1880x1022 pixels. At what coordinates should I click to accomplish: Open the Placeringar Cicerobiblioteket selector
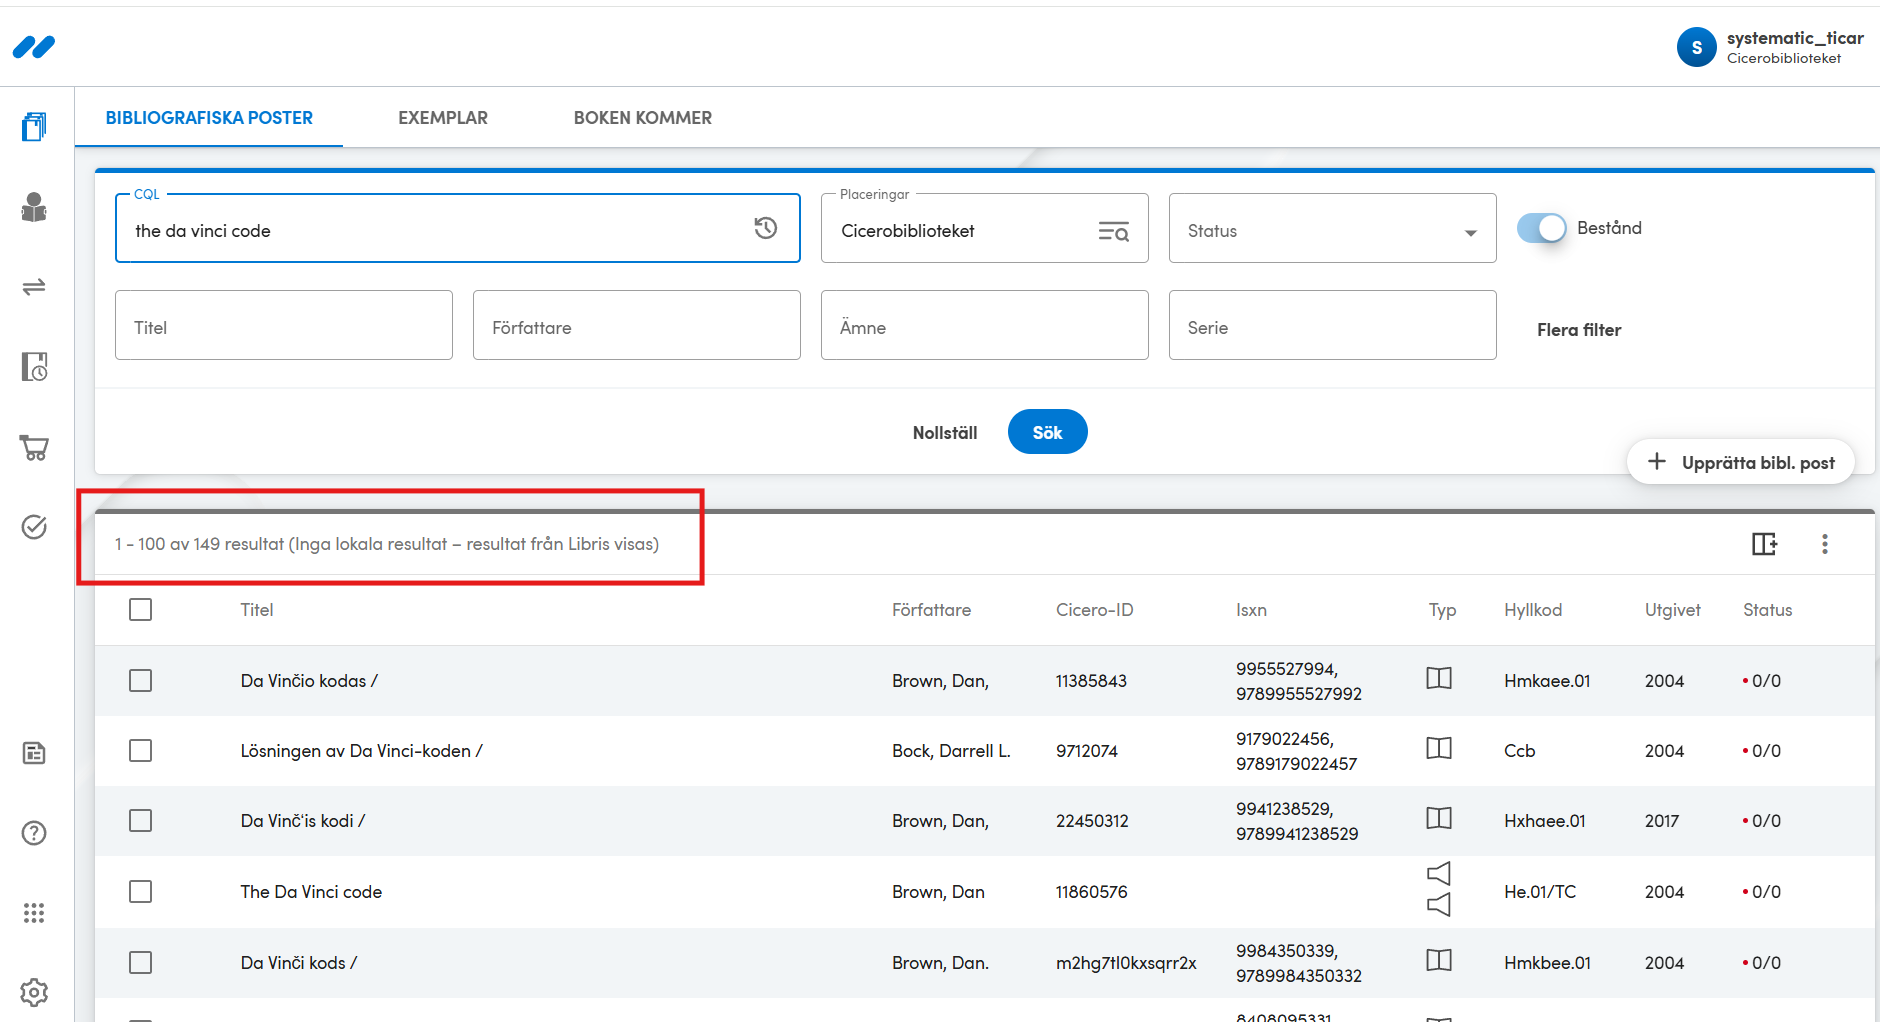(984, 228)
